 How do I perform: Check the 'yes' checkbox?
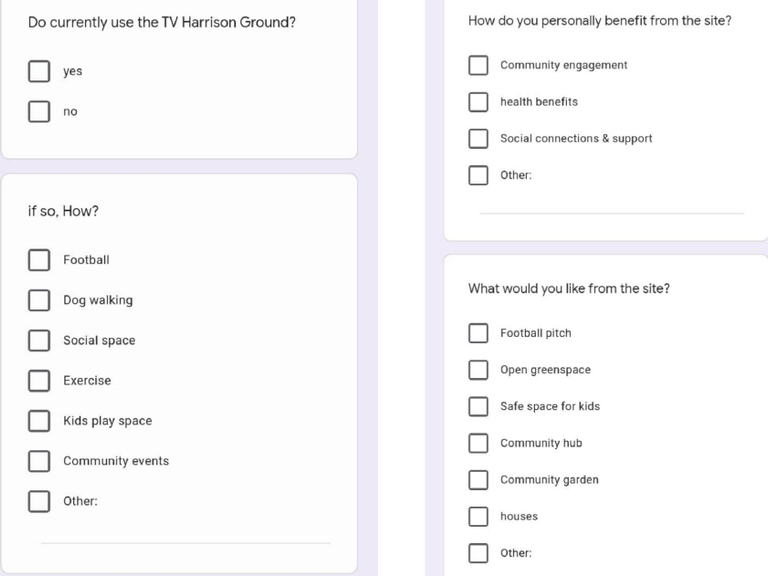tap(39, 71)
